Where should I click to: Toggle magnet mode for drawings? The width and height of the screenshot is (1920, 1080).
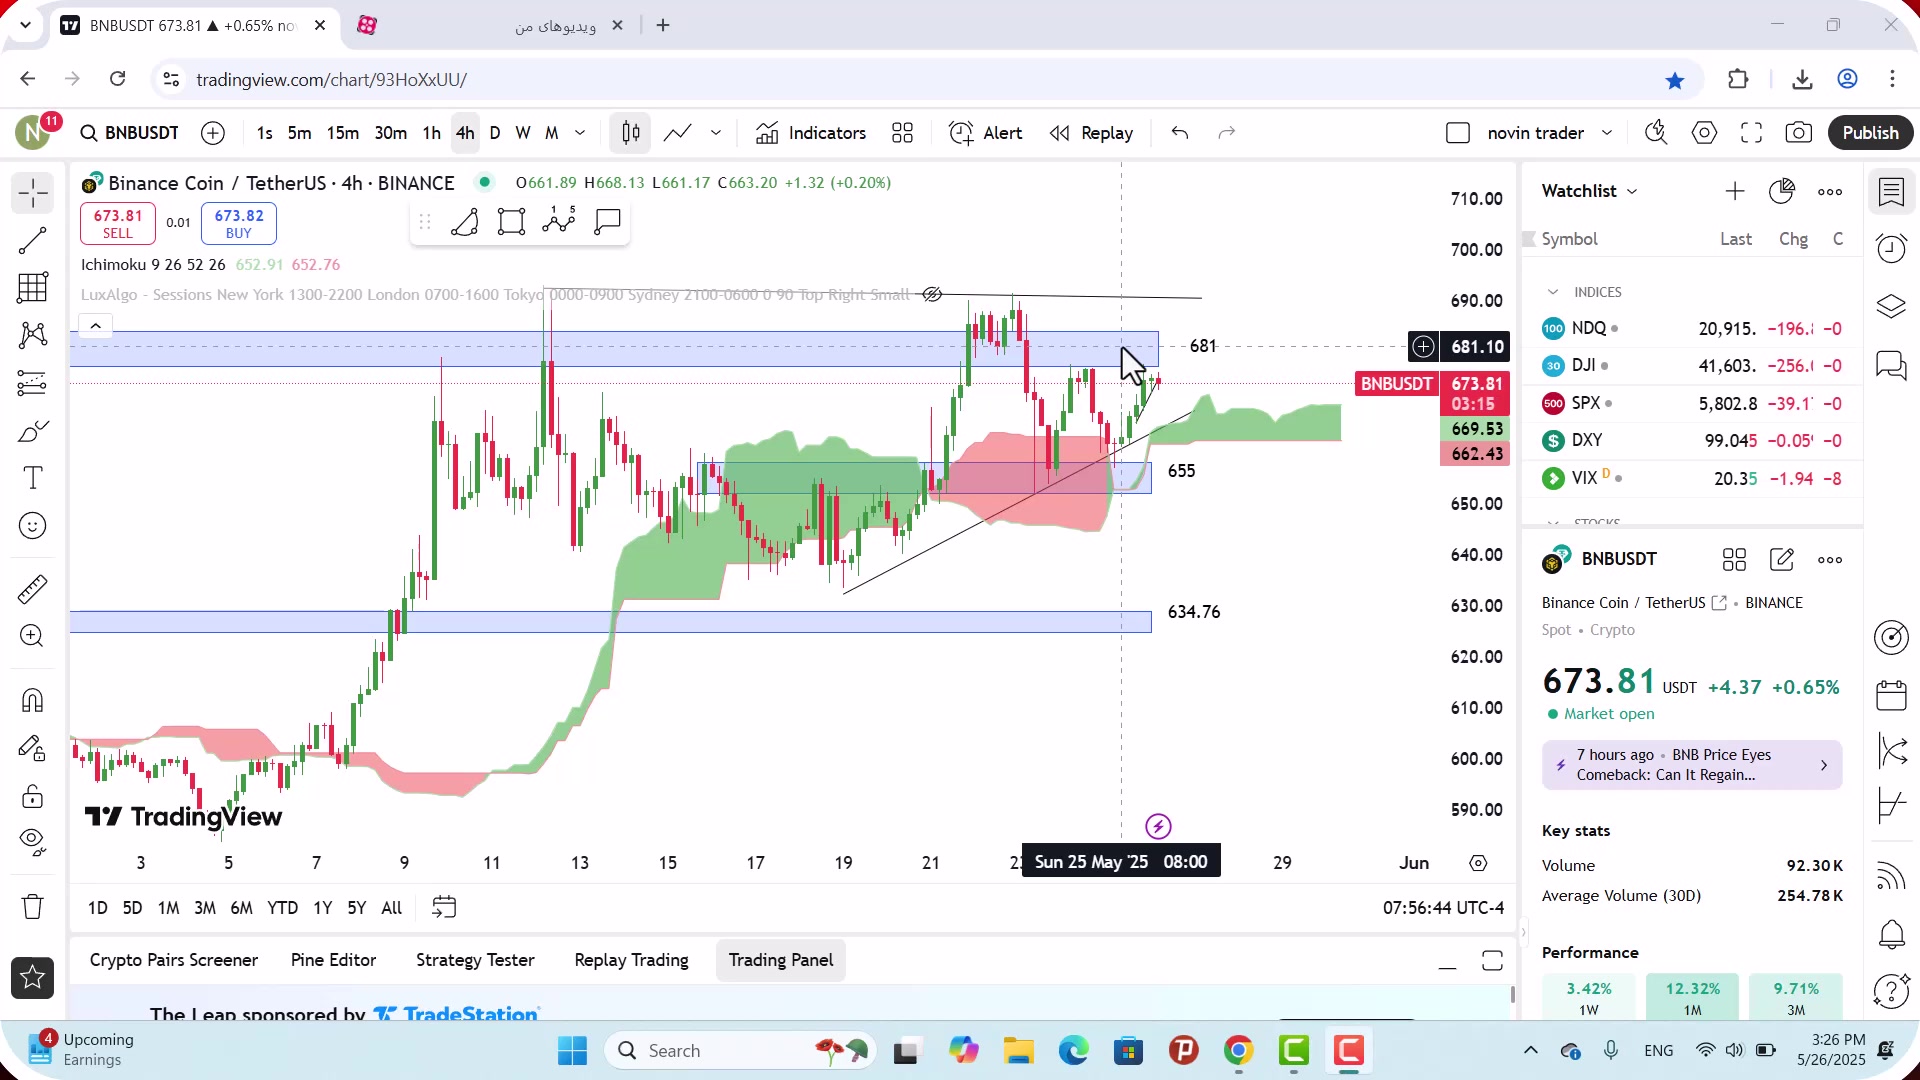pos(32,700)
